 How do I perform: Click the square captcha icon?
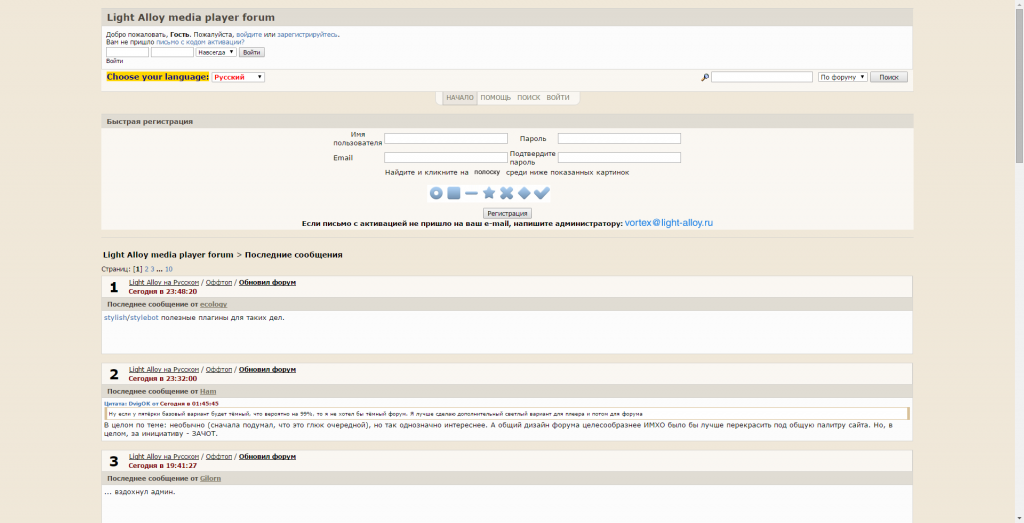click(x=454, y=193)
